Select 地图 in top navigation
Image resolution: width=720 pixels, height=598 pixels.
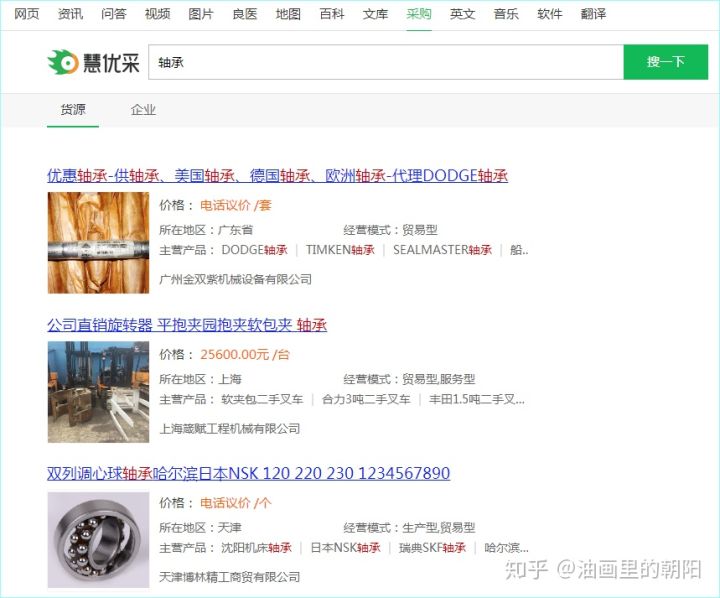288,14
